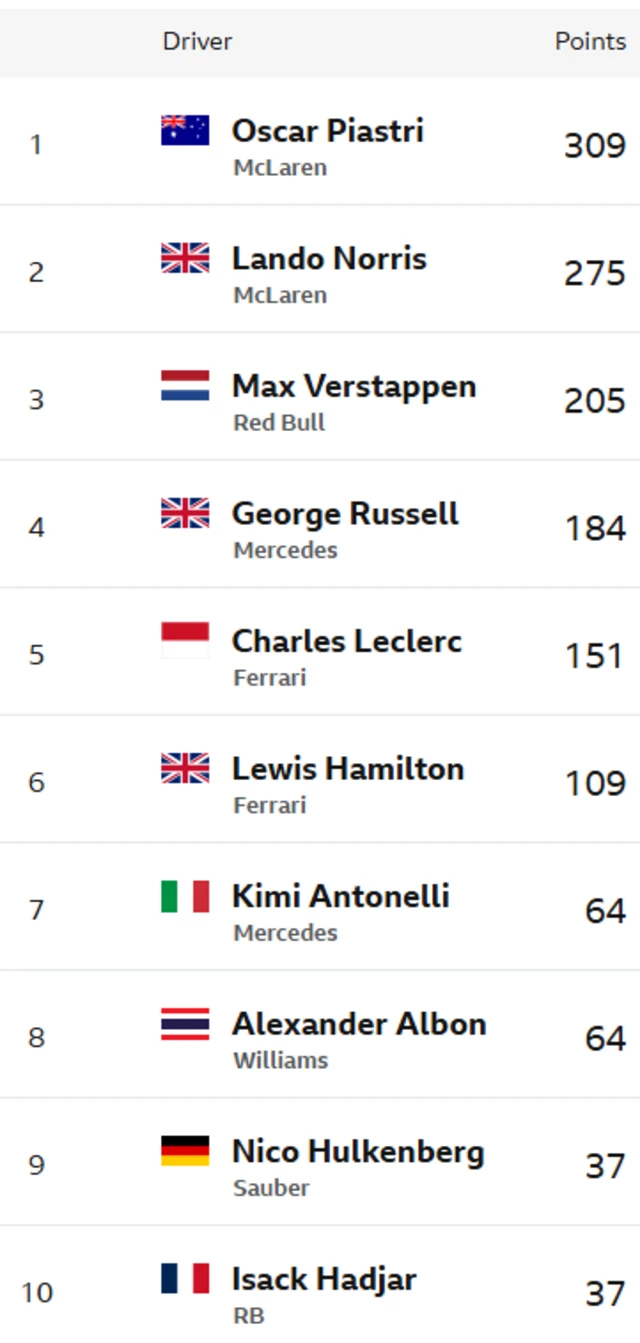Click the Monaco flag next to Charles Leclerc

[185, 640]
